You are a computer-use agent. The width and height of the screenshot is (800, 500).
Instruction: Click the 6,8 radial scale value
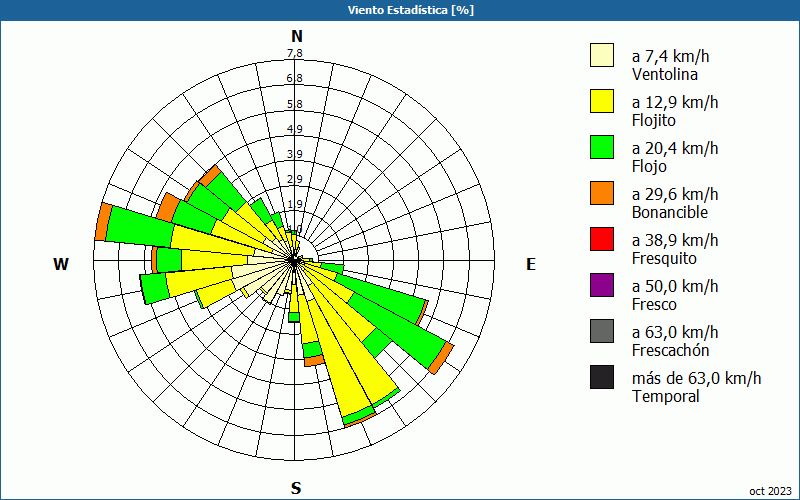294,78
